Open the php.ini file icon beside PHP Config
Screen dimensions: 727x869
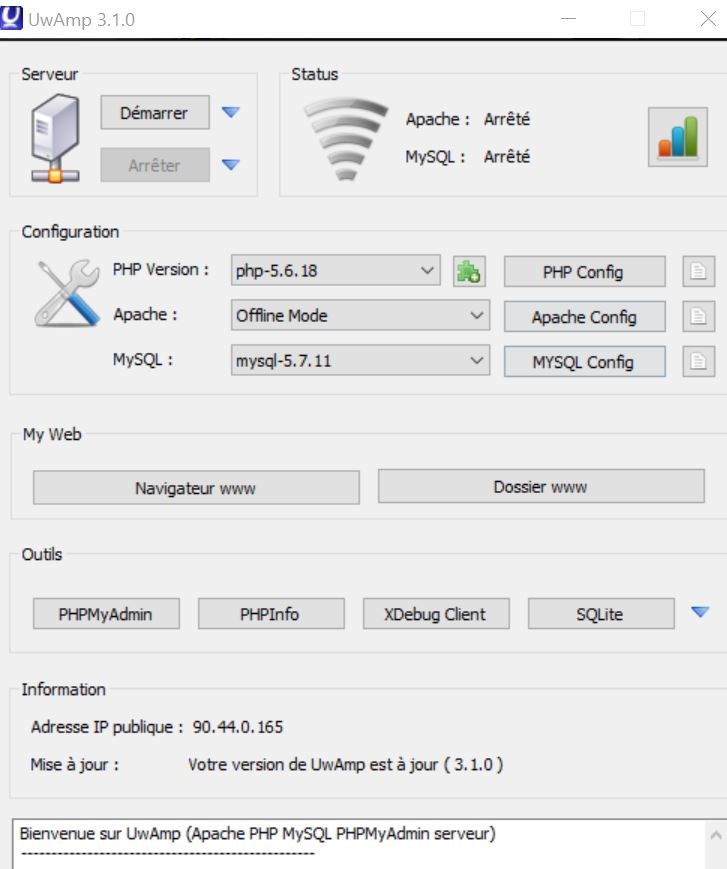tap(699, 272)
